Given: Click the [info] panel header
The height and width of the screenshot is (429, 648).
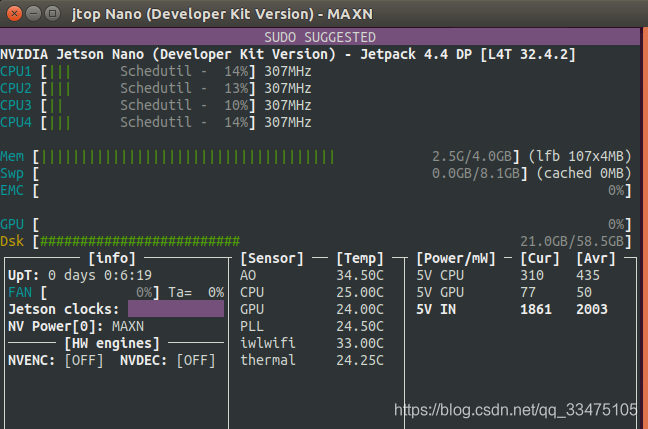Looking at the screenshot, I should [x=112, y=259].
